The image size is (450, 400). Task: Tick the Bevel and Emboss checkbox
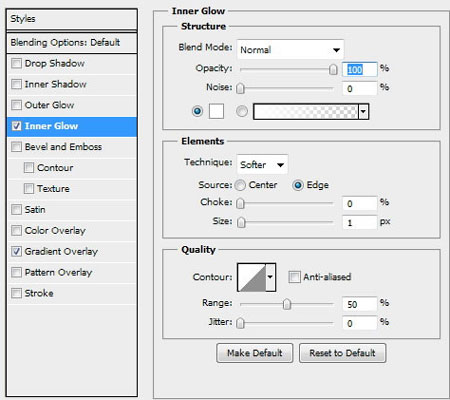(16, 147)
